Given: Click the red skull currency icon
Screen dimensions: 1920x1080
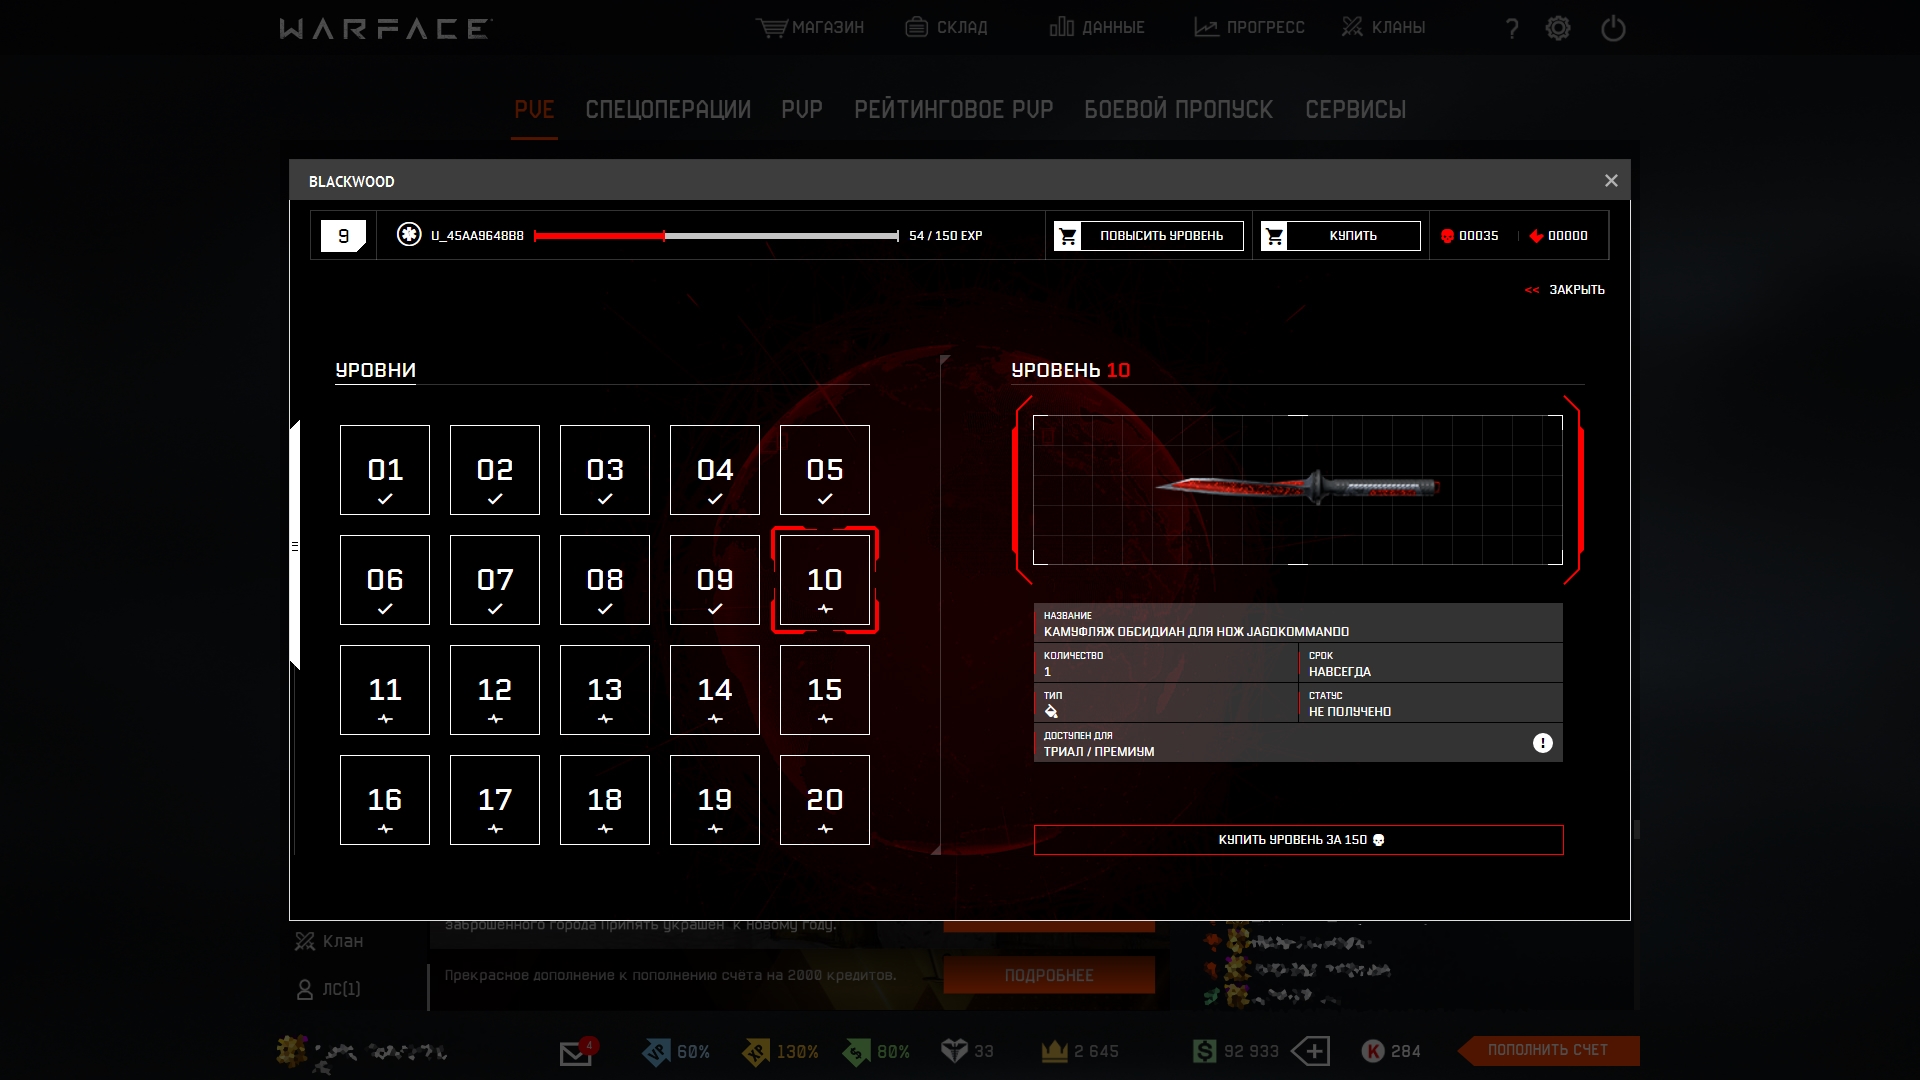Looking at the screenshot, I should (x=1447, y=236).
